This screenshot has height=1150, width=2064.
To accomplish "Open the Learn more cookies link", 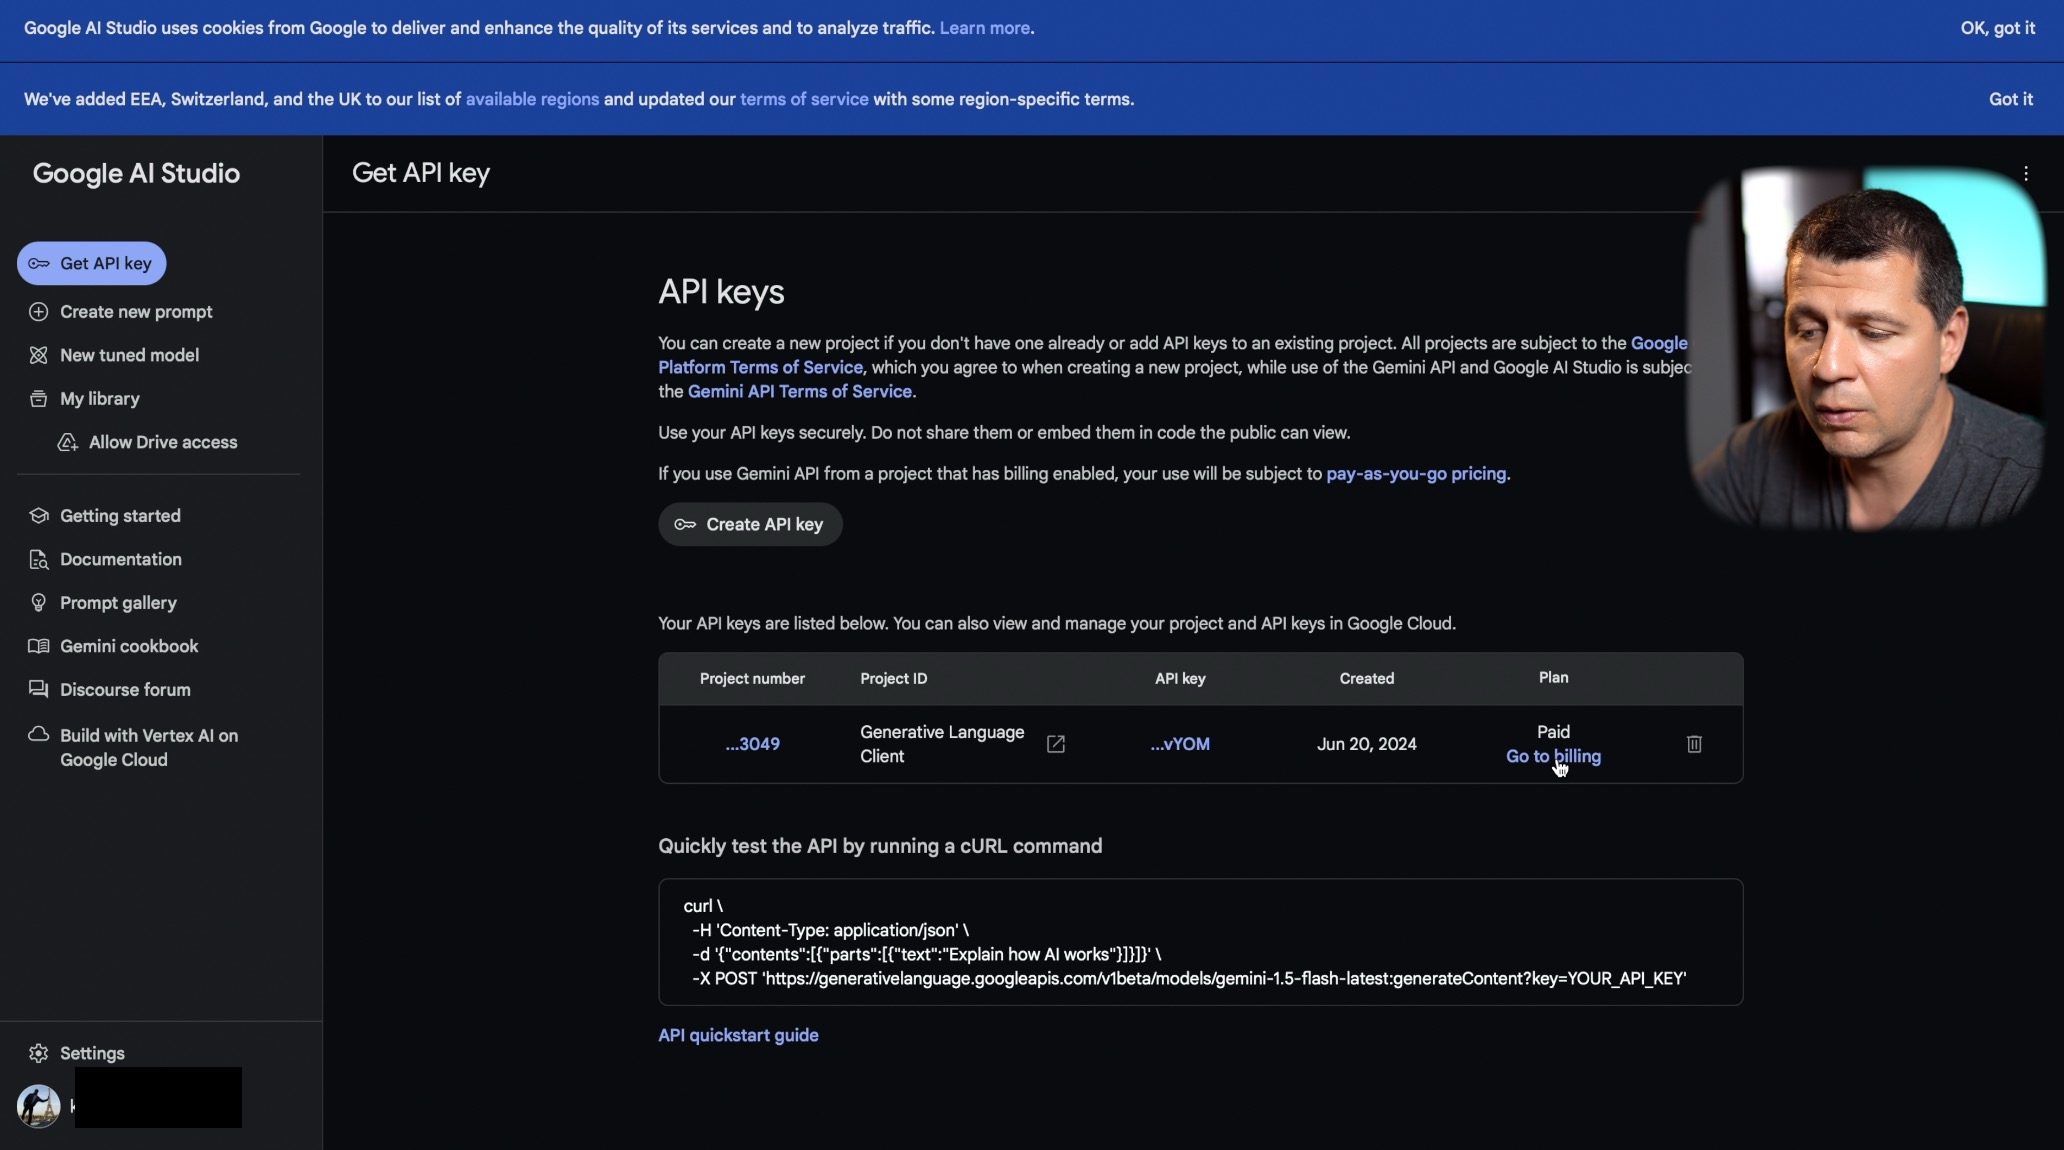I will [984, 28].
